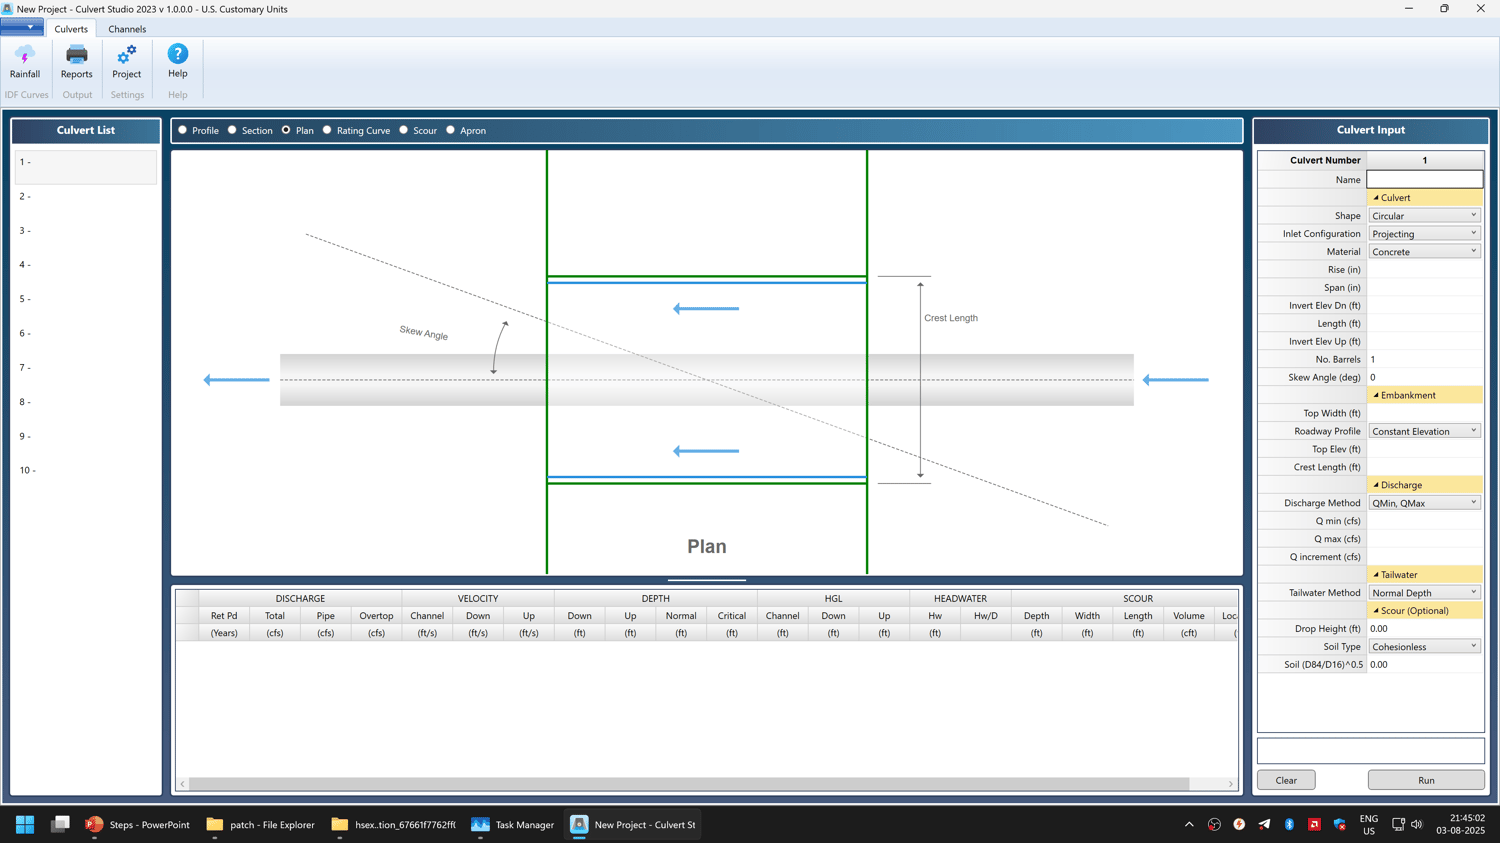
Task: Click scrollbar right arrow in results table
Action: [1231, 784]
